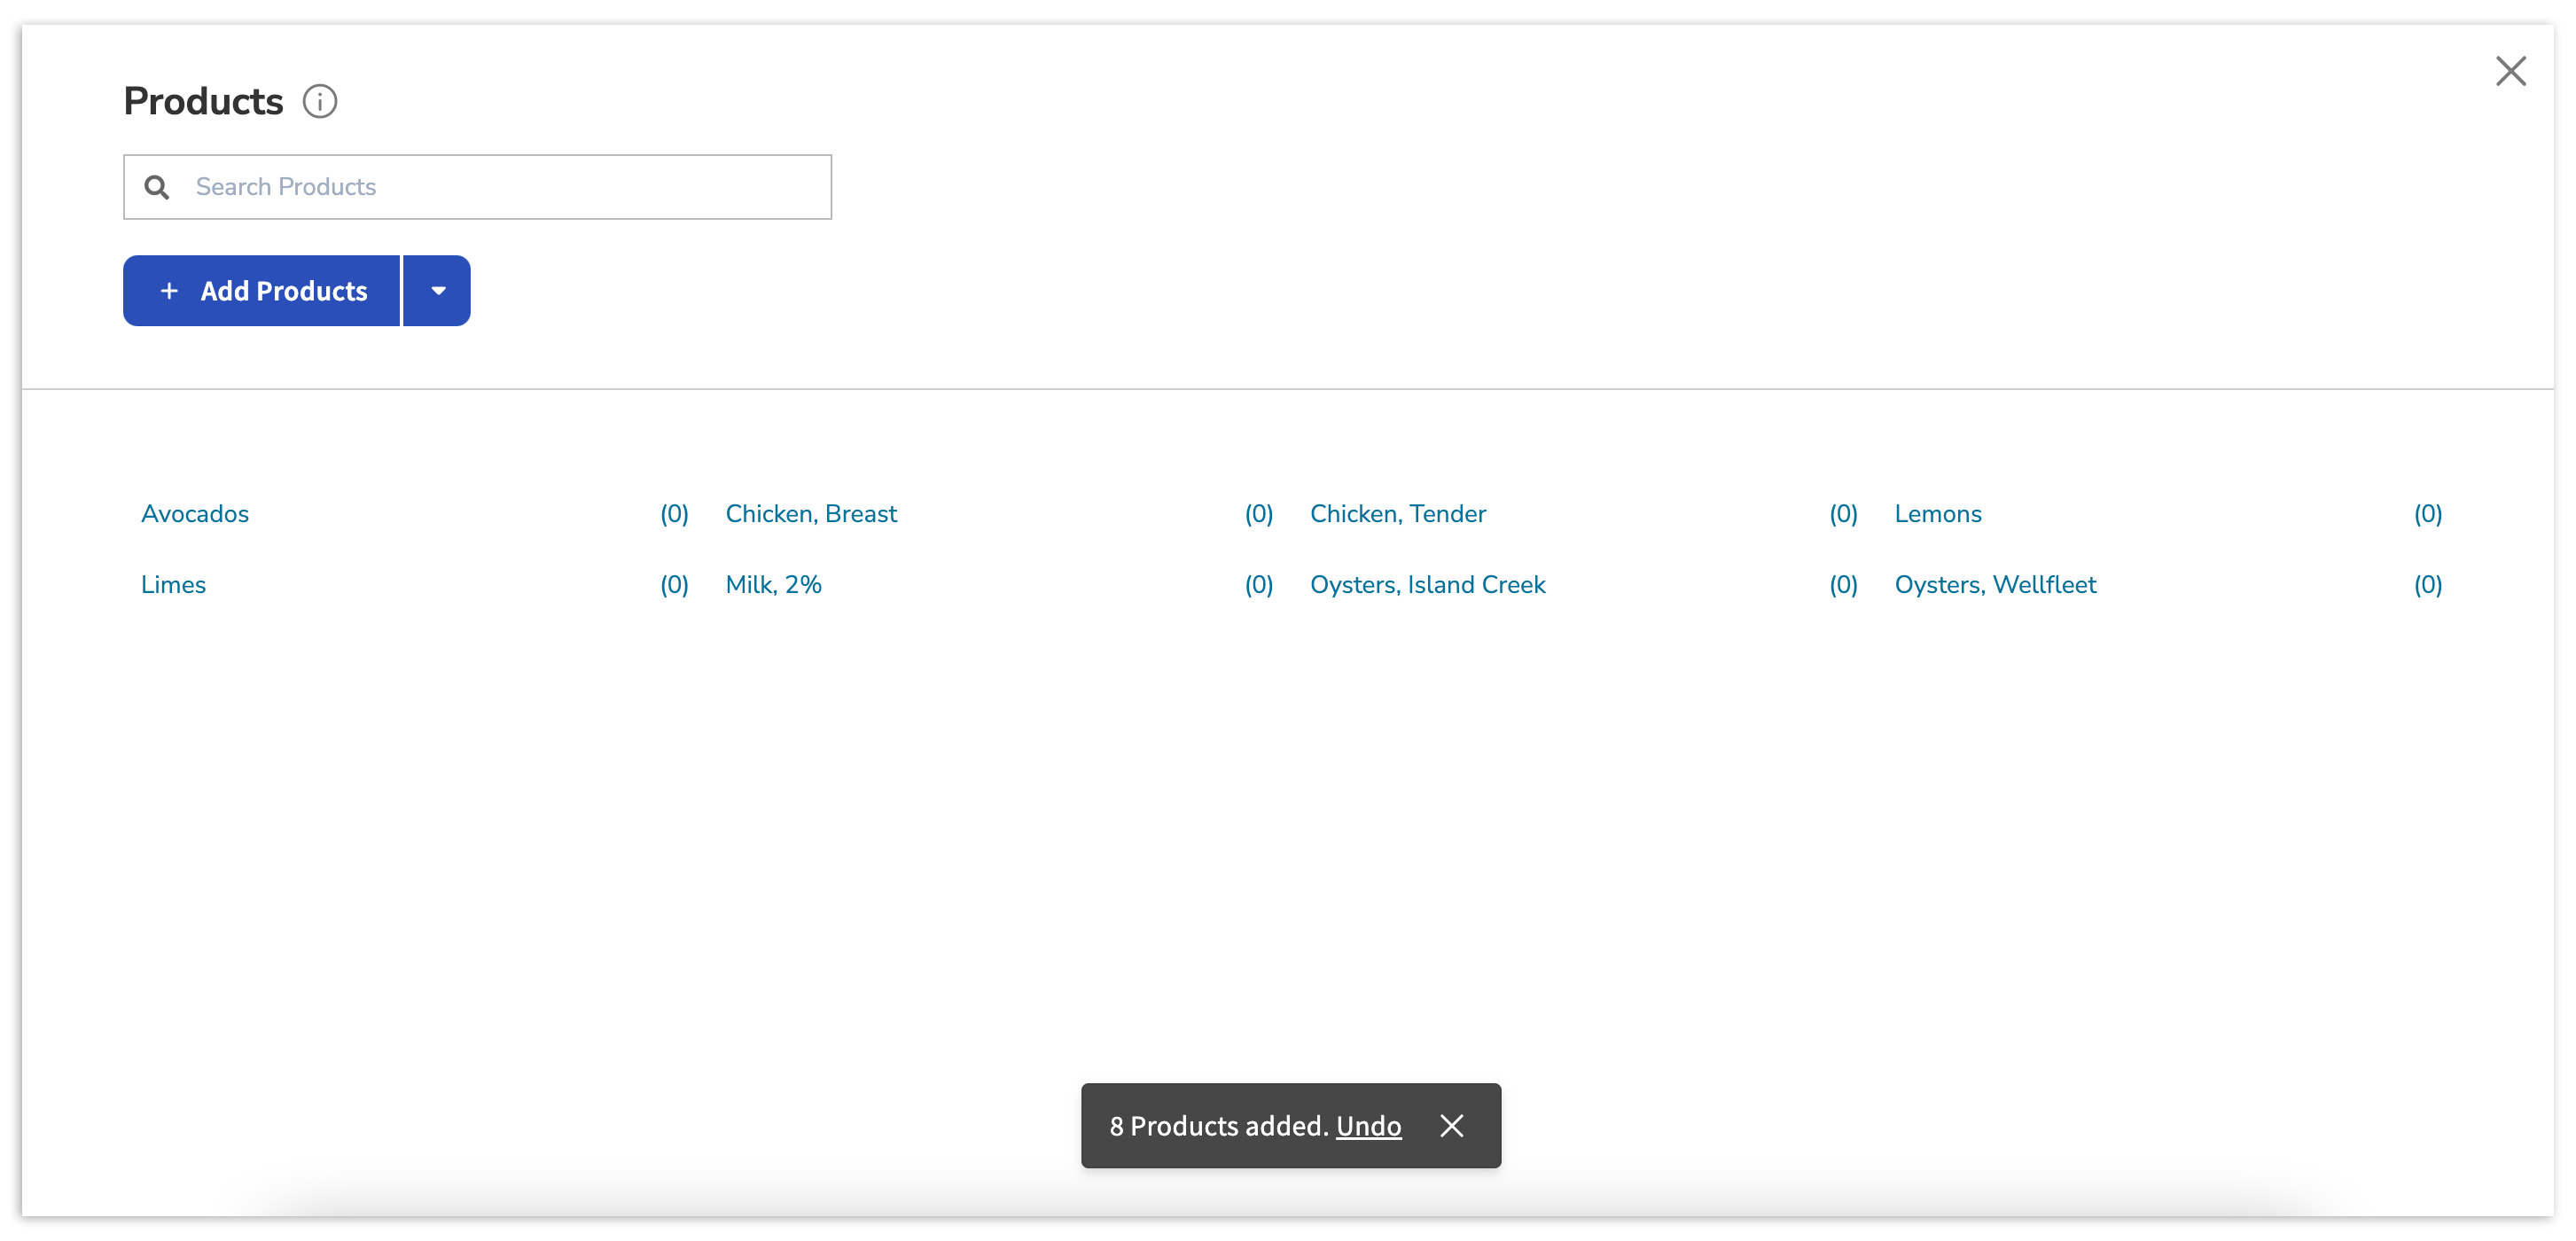This screenshot has height=1241, width=2576.
Task: Select Chicken, Breast from the list
Action: (811, 514)
